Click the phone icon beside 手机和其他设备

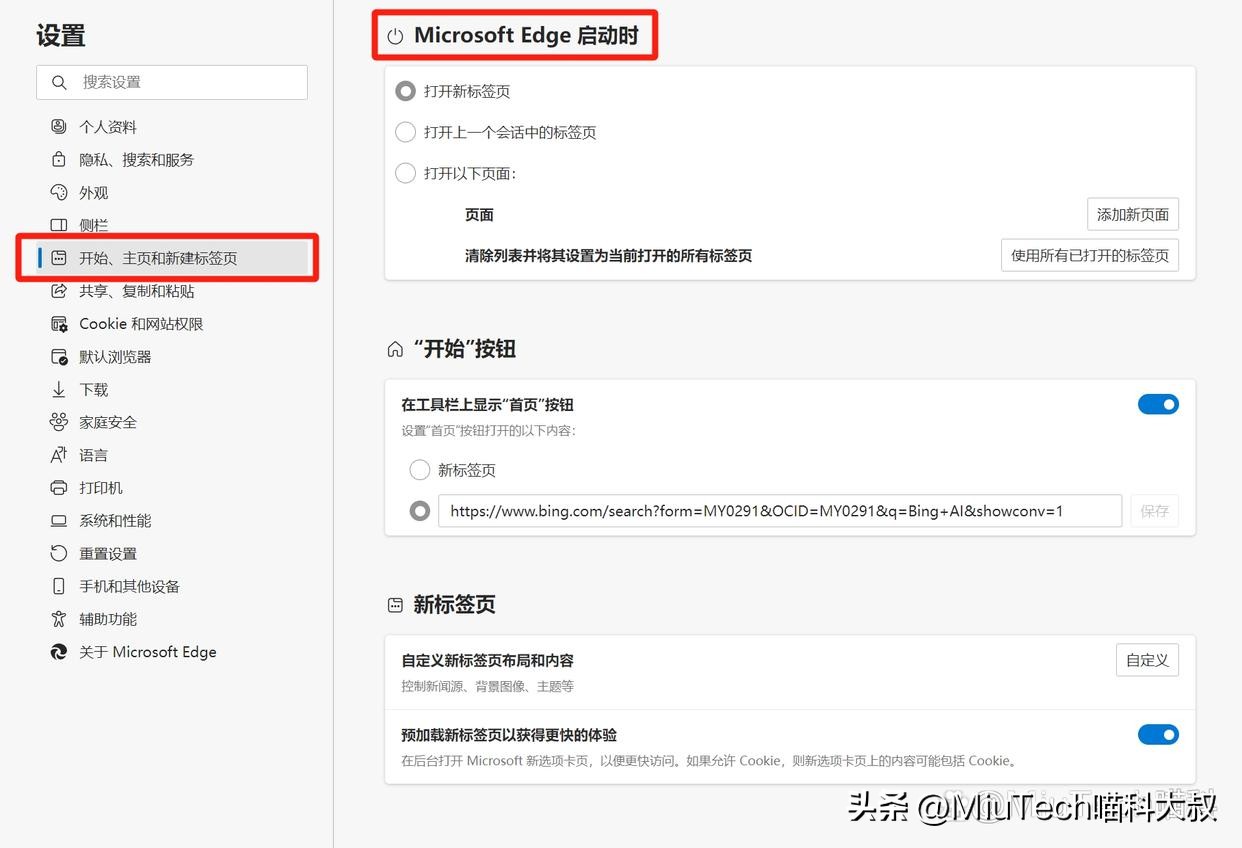click(59, 587)
